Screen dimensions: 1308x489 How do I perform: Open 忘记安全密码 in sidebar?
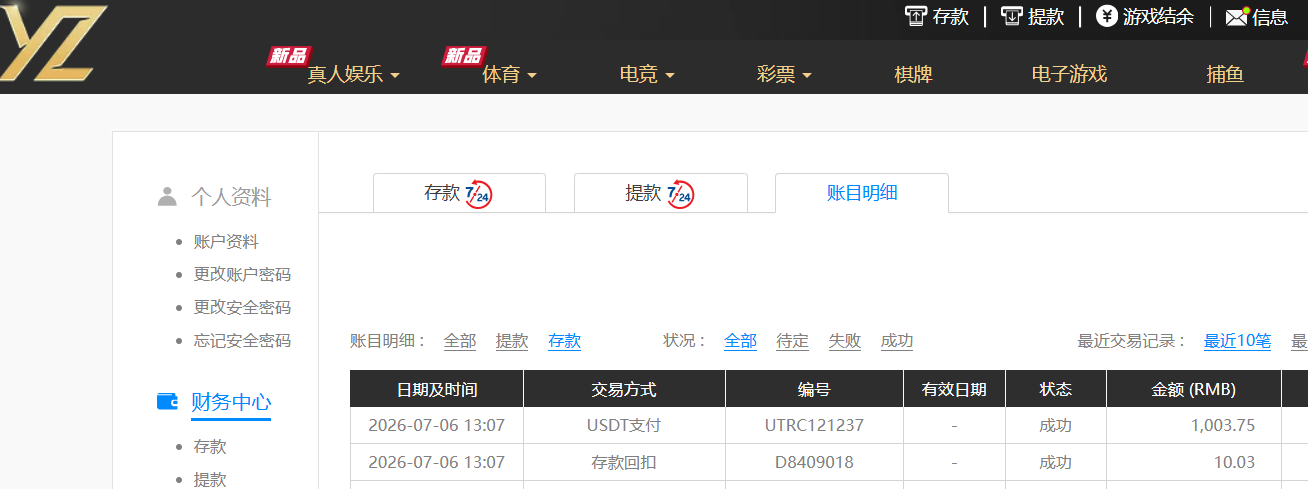[242, 340]
